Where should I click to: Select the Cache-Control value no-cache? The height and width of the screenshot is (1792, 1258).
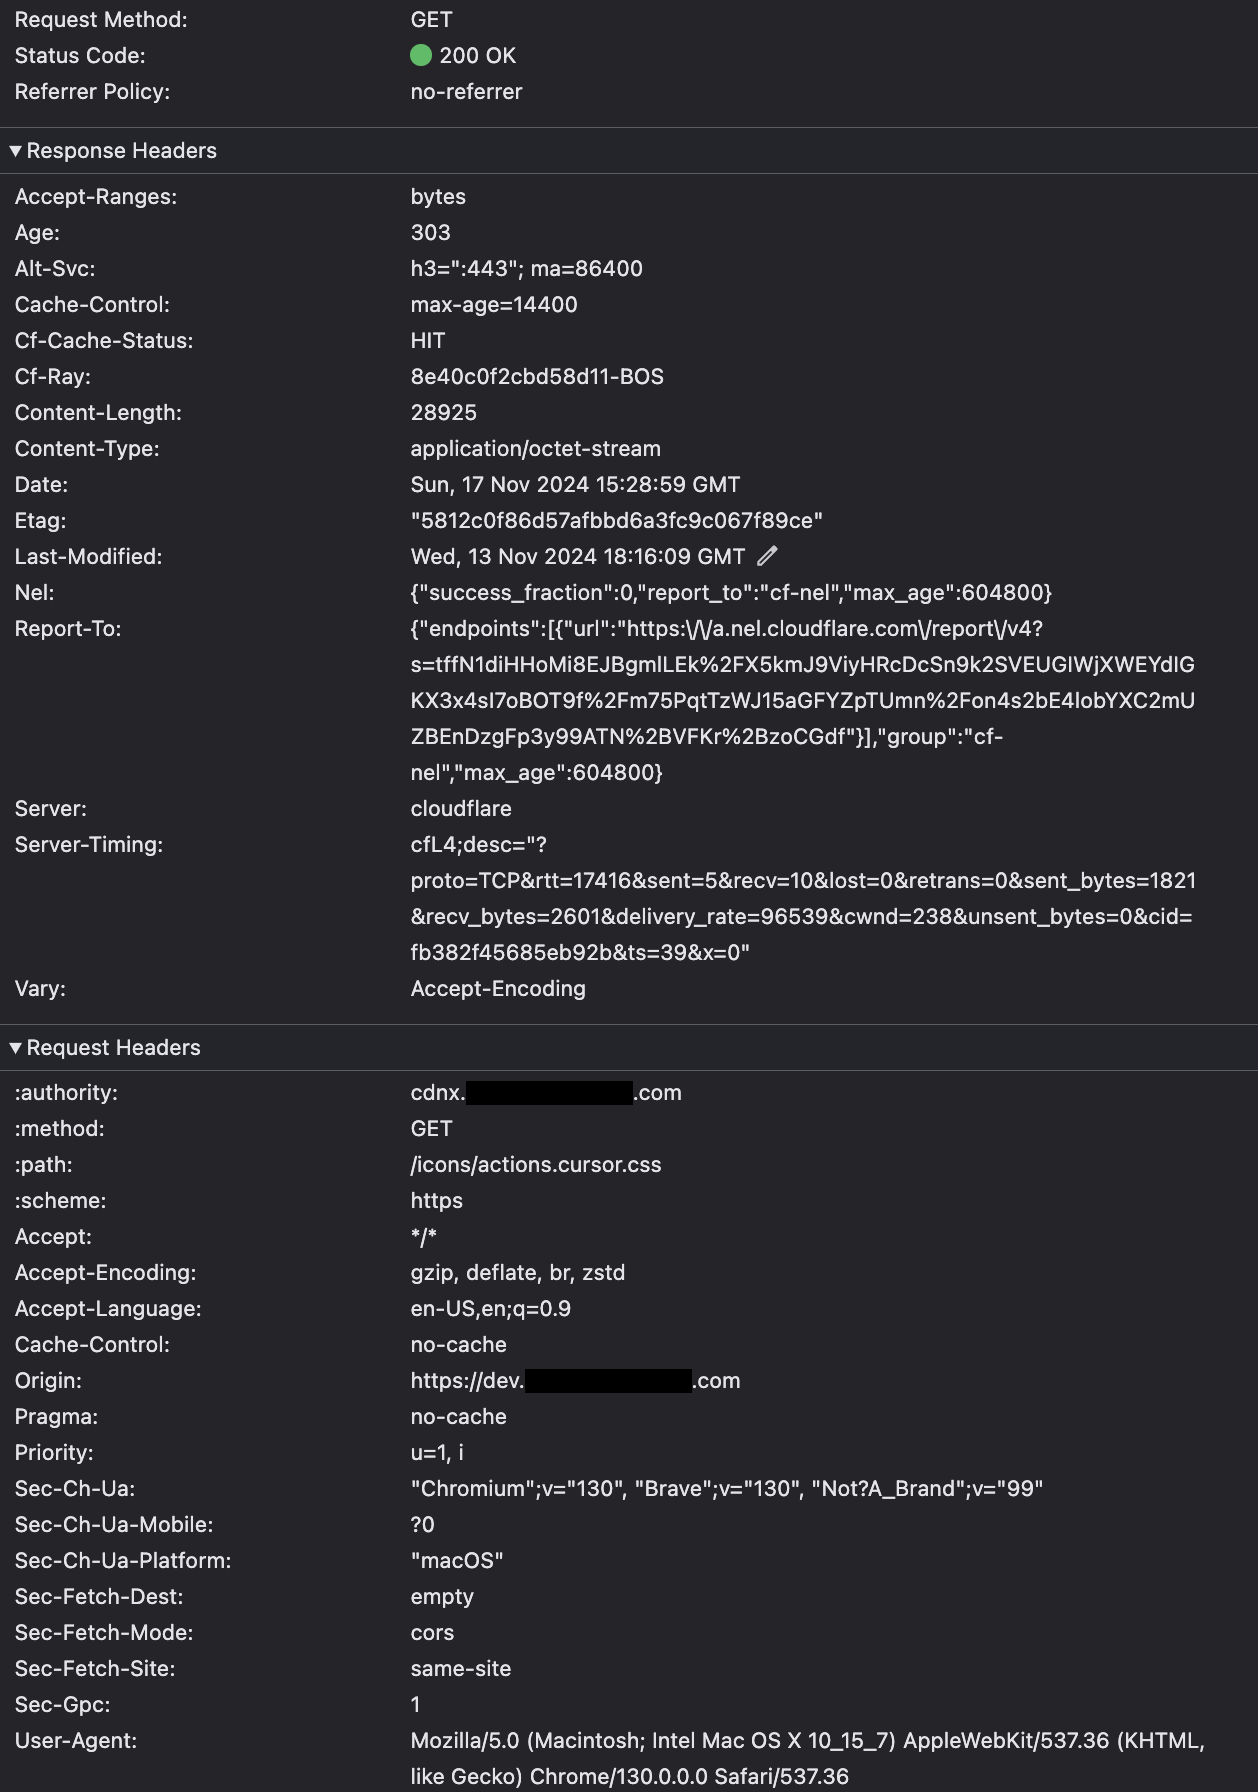(459, 1344)
